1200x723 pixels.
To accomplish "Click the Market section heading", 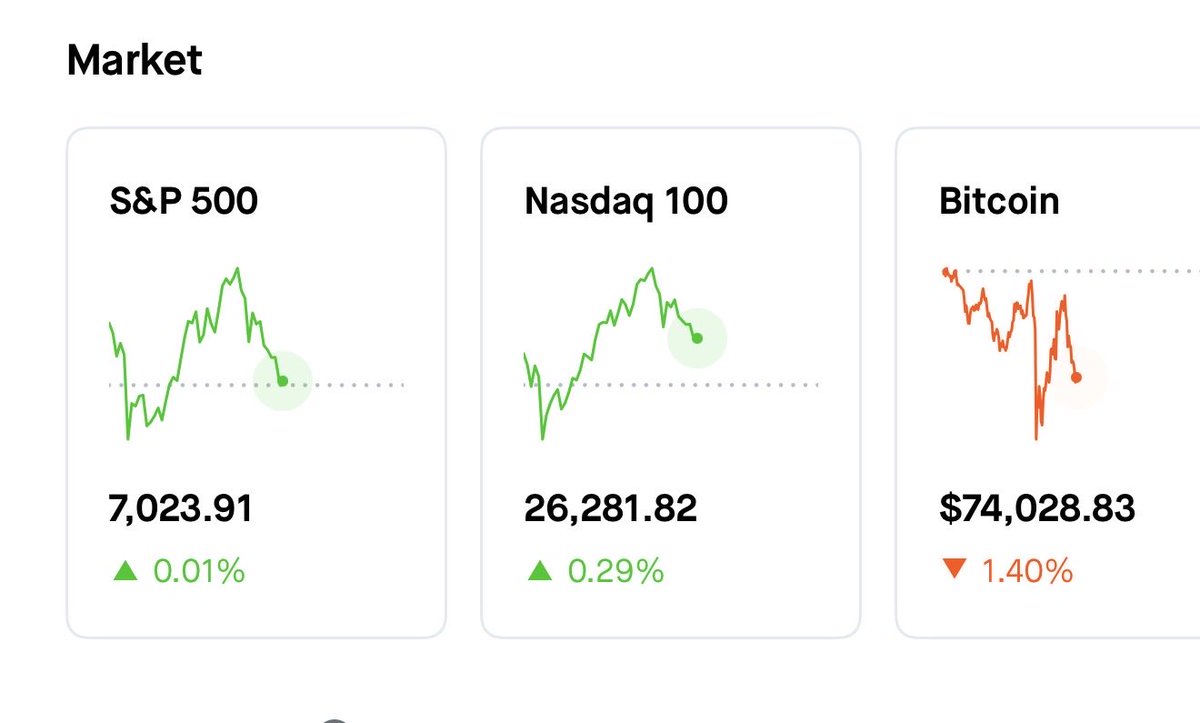I will click(x=134, y=61).
